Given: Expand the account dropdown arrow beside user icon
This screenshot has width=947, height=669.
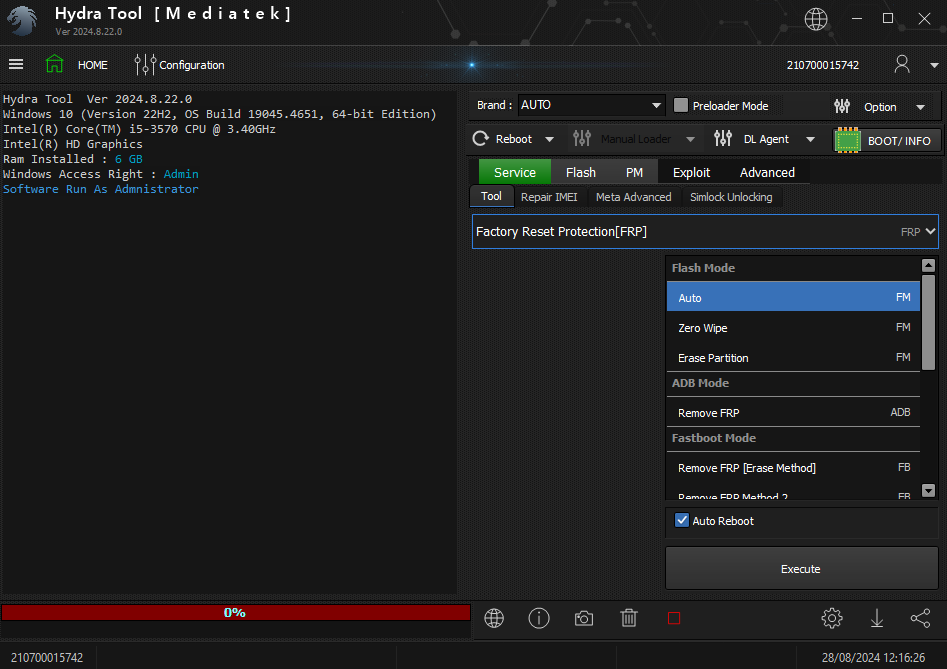Looking at the screenshot, I should (x=934, y=65).
